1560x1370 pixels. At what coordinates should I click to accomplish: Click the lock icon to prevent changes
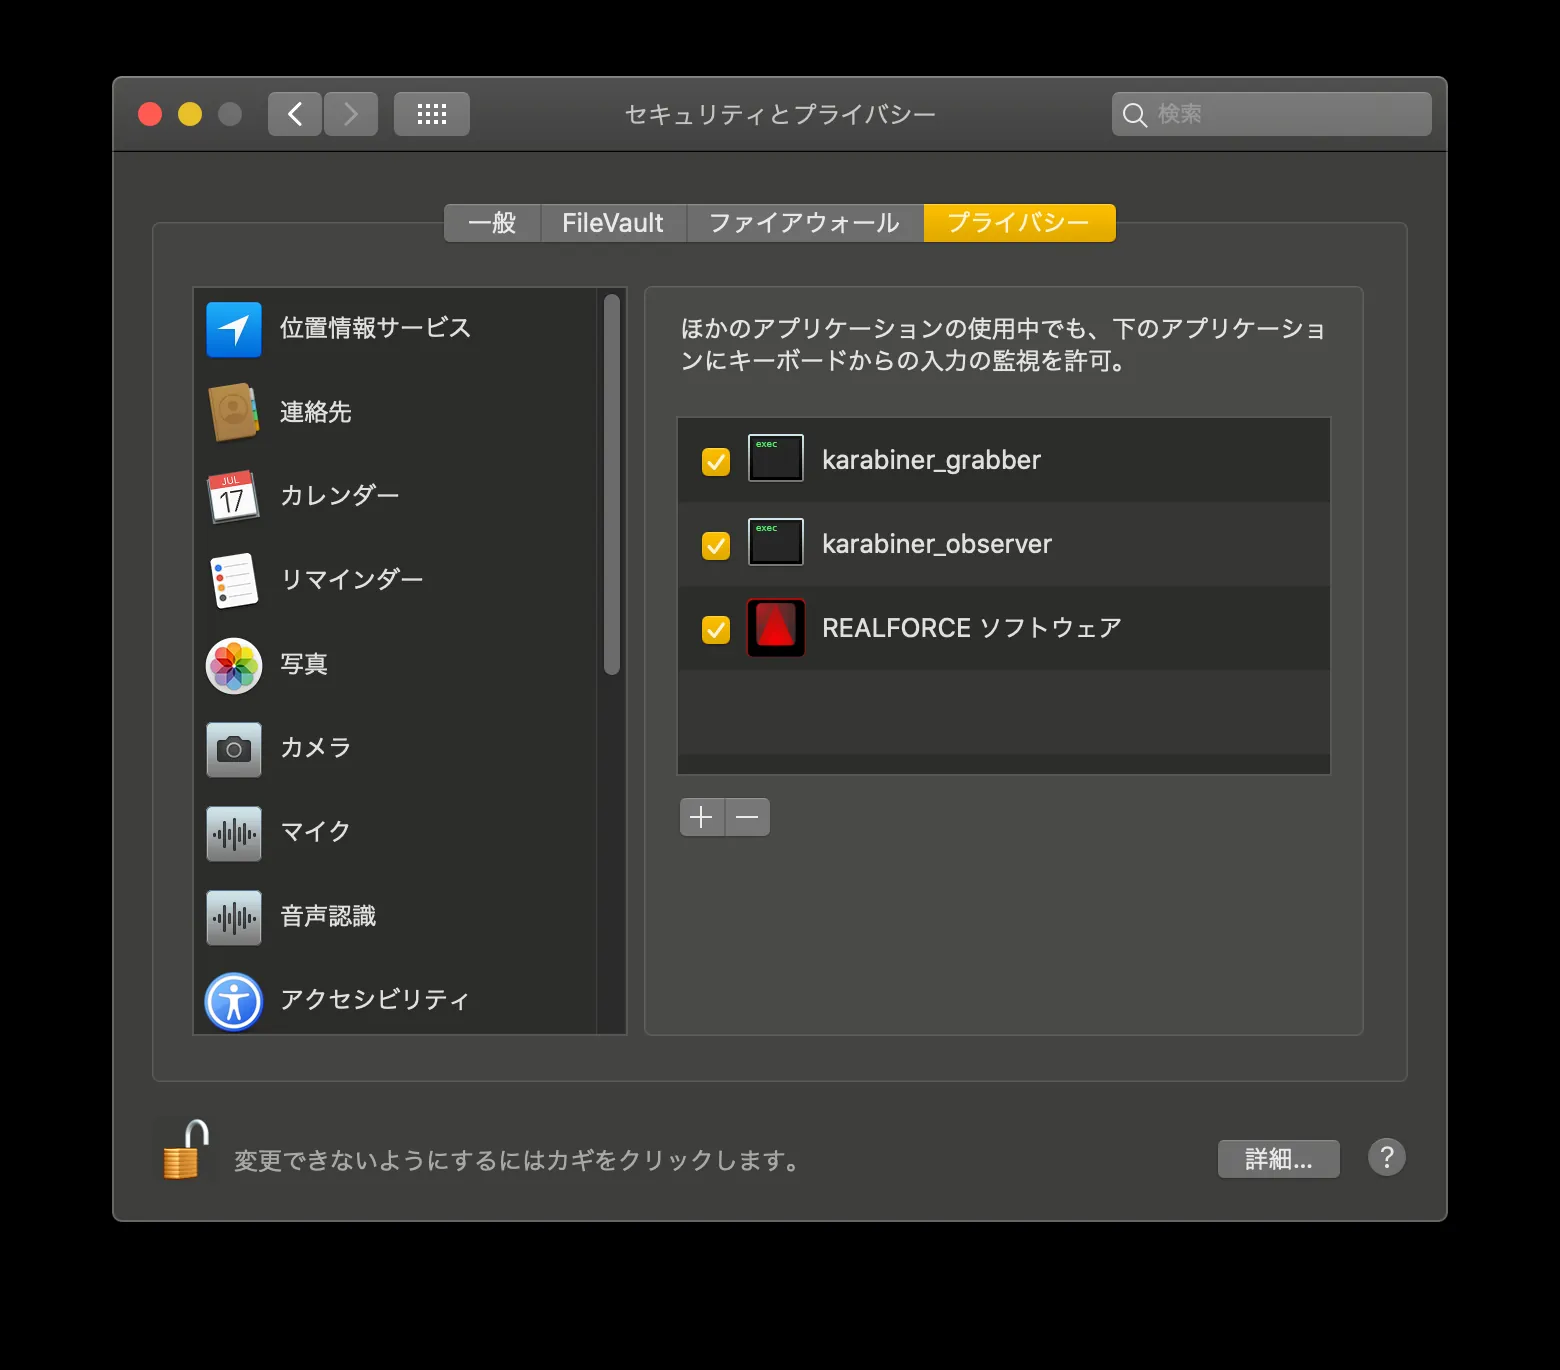tap(185, 1151)
